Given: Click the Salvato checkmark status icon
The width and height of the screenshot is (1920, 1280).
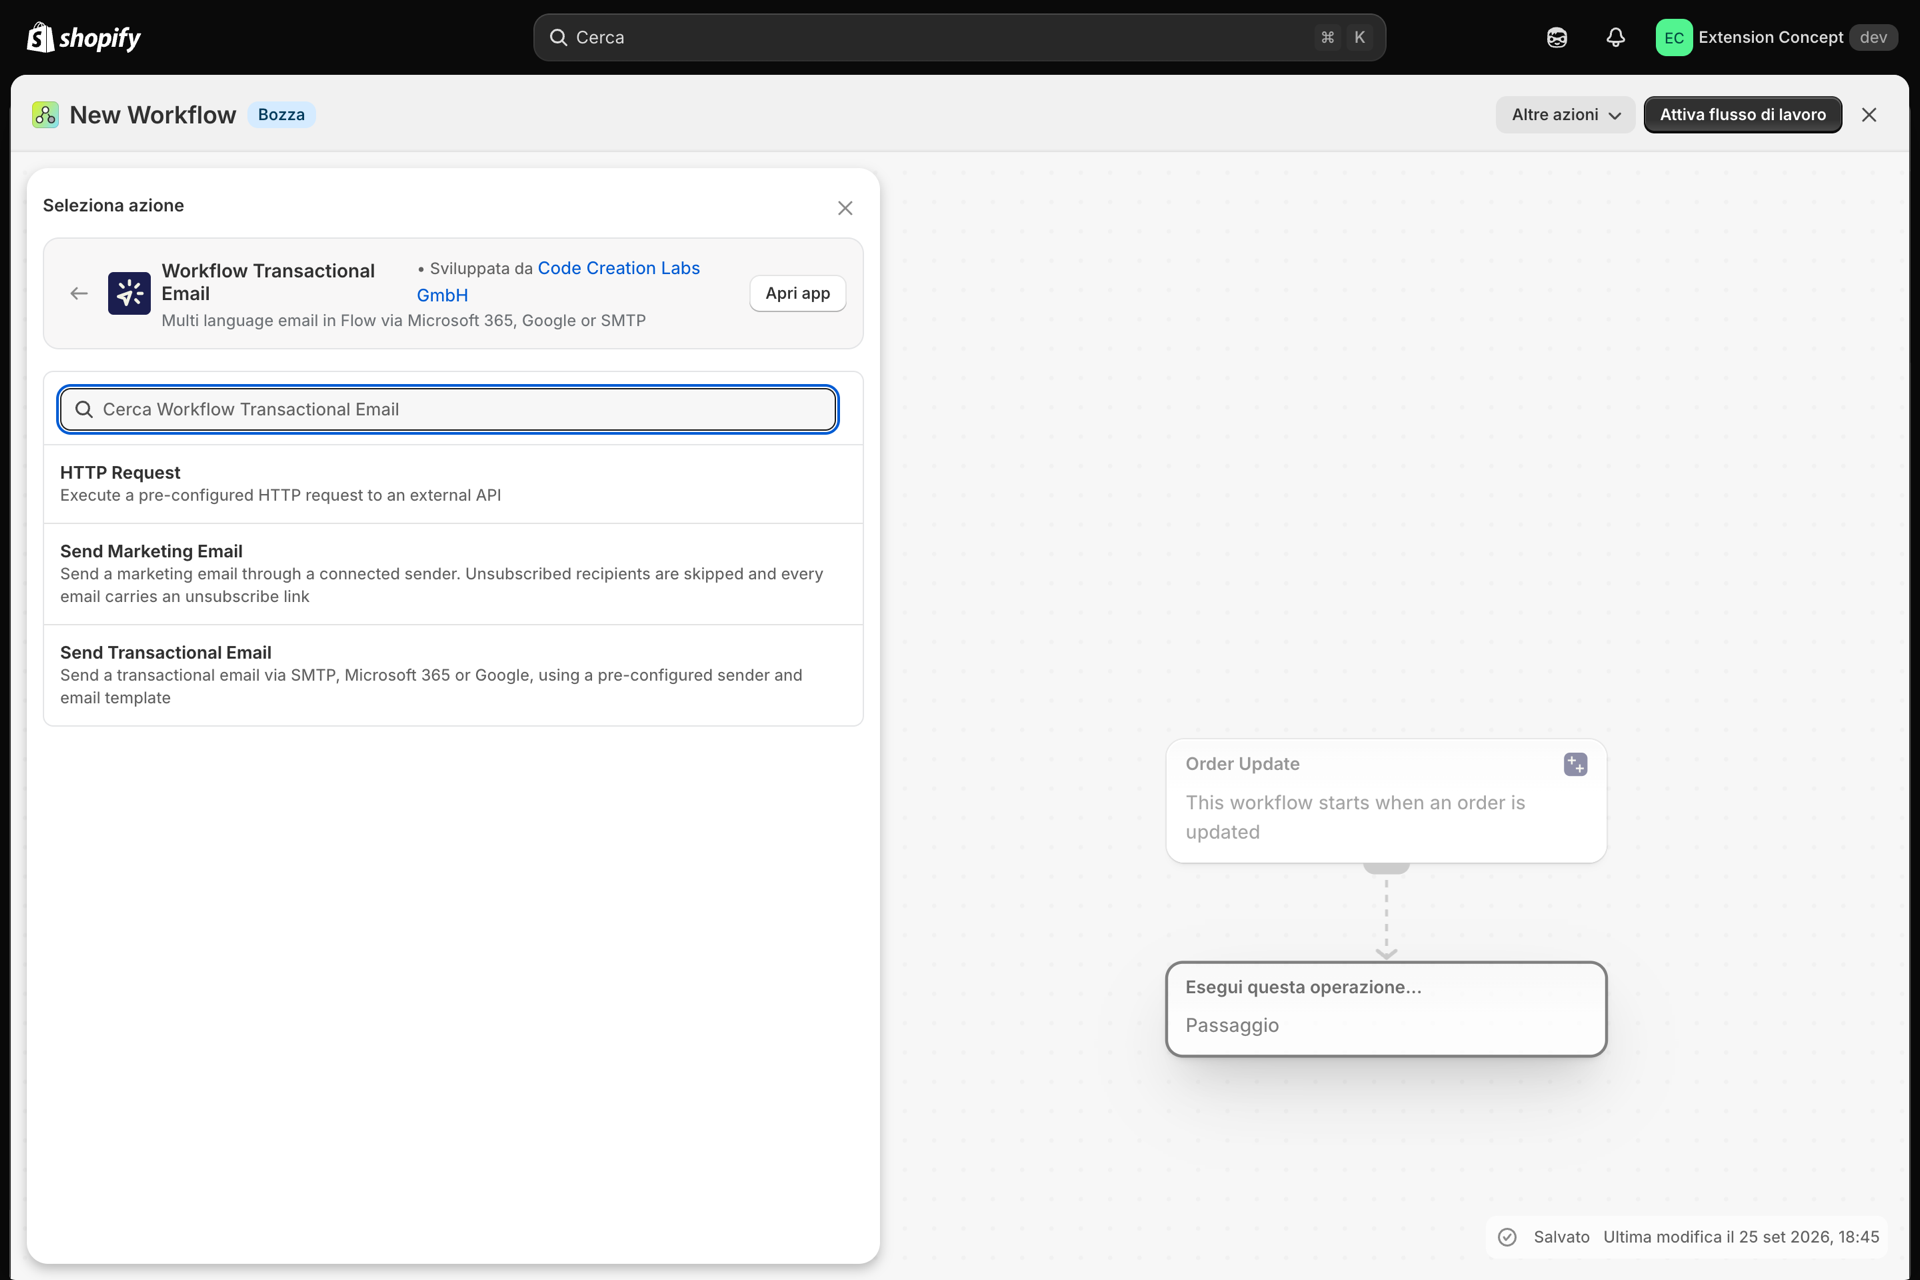Looking at the screenshot, I should point(1507,1237).
